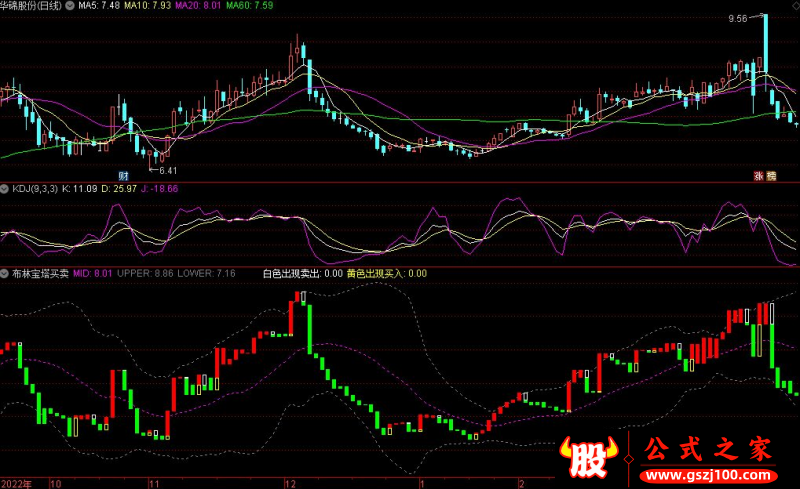Viewport: 800px width, 489px height.
Task: Click the month 12 timeline marker
Action: (290, 483)
